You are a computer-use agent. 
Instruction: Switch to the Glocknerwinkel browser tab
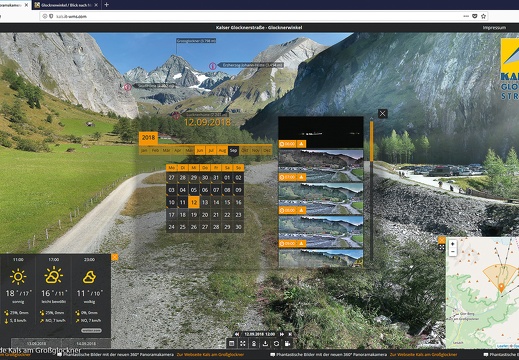[x=67, y=5]
